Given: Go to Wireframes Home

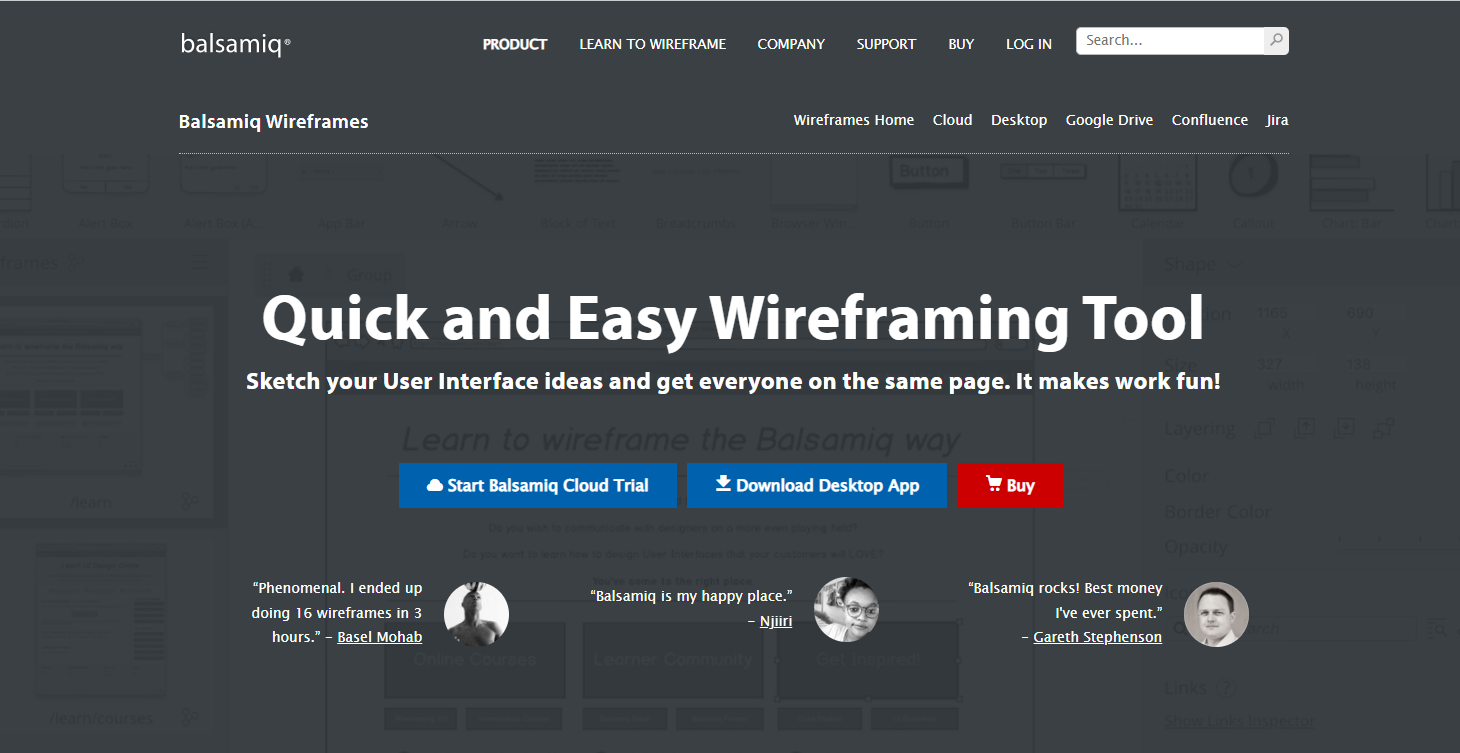Looking at the screenshot, I should coord(854,120).
